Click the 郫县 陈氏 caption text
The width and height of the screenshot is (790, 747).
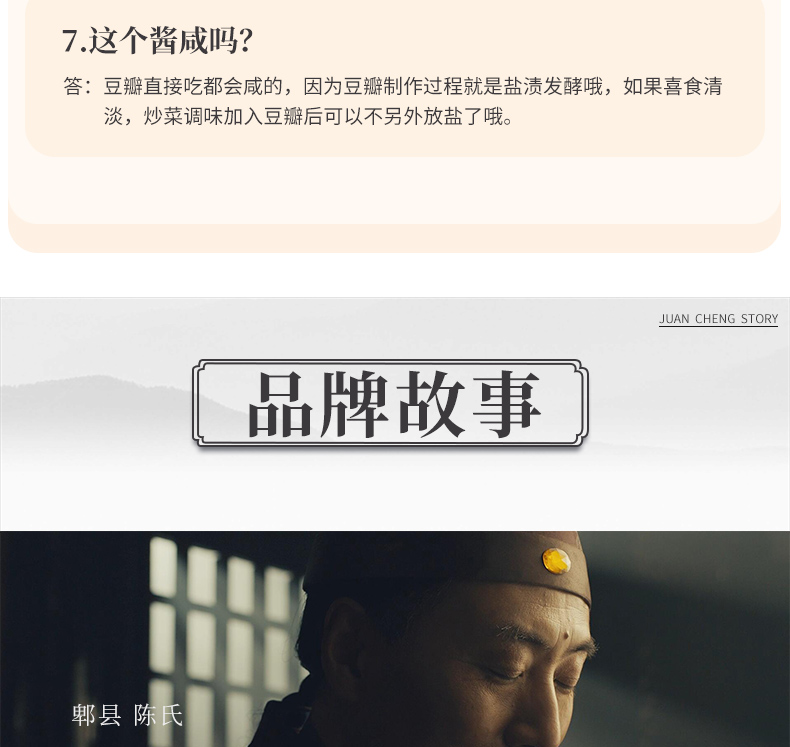point(127,715)
